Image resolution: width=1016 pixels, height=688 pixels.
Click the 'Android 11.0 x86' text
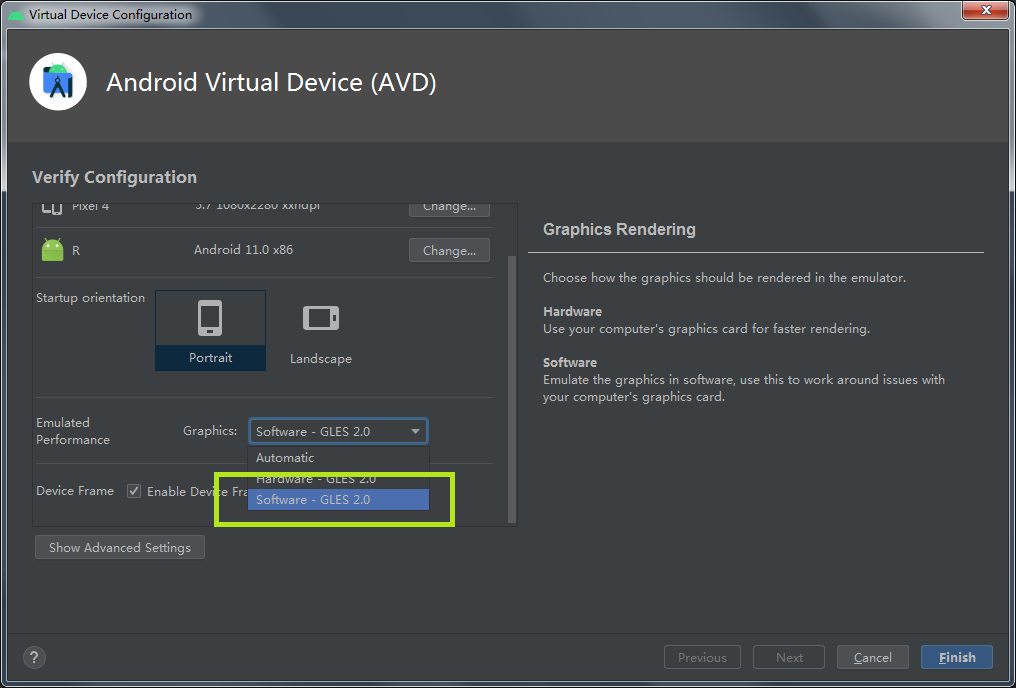click(x=243, y=249)
